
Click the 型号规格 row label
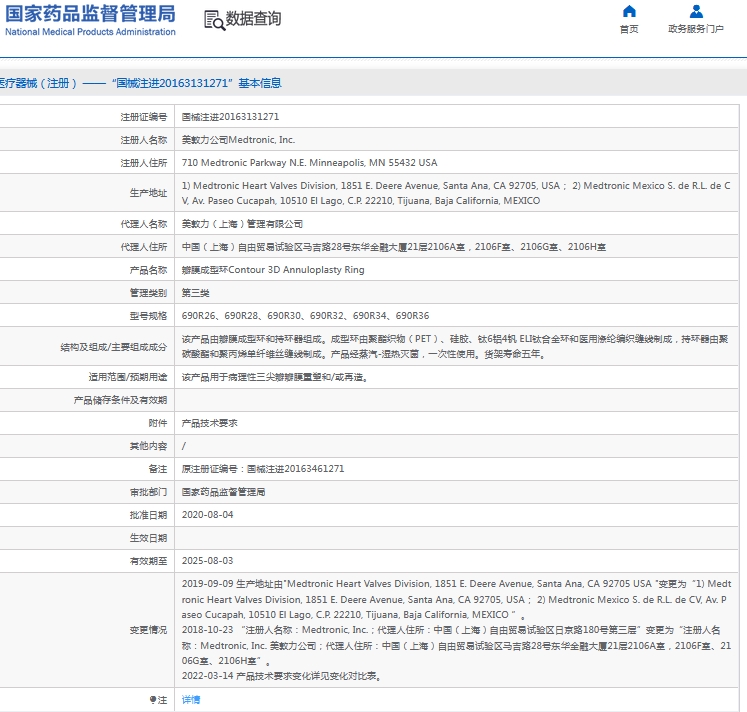pyautogui.click(x=148, y=316)
